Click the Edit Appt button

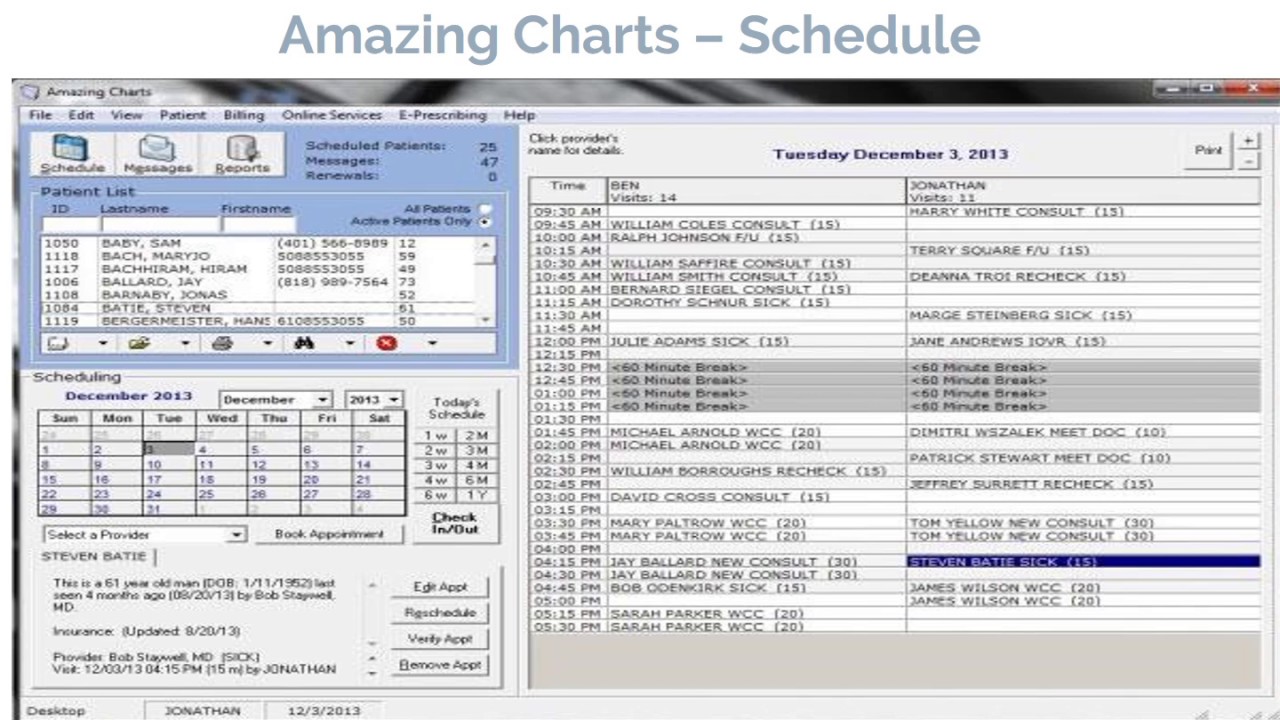click(440, 587)
